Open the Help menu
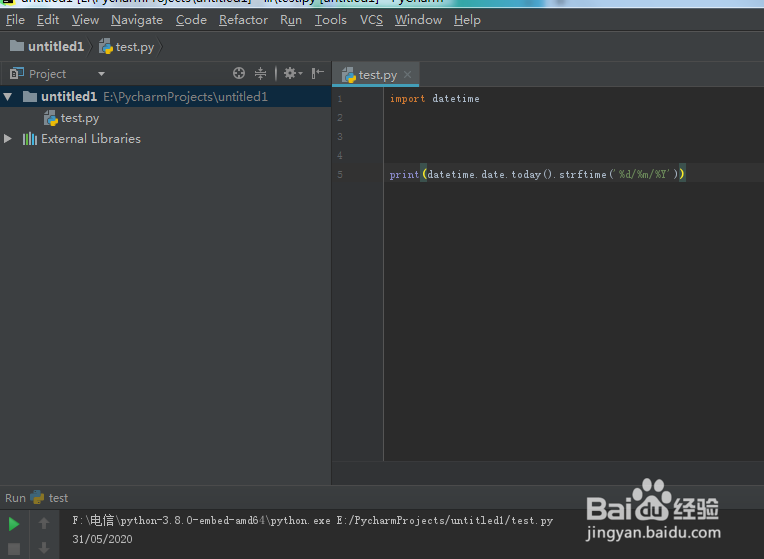This screenshot has height=559, width=764. 467,20
